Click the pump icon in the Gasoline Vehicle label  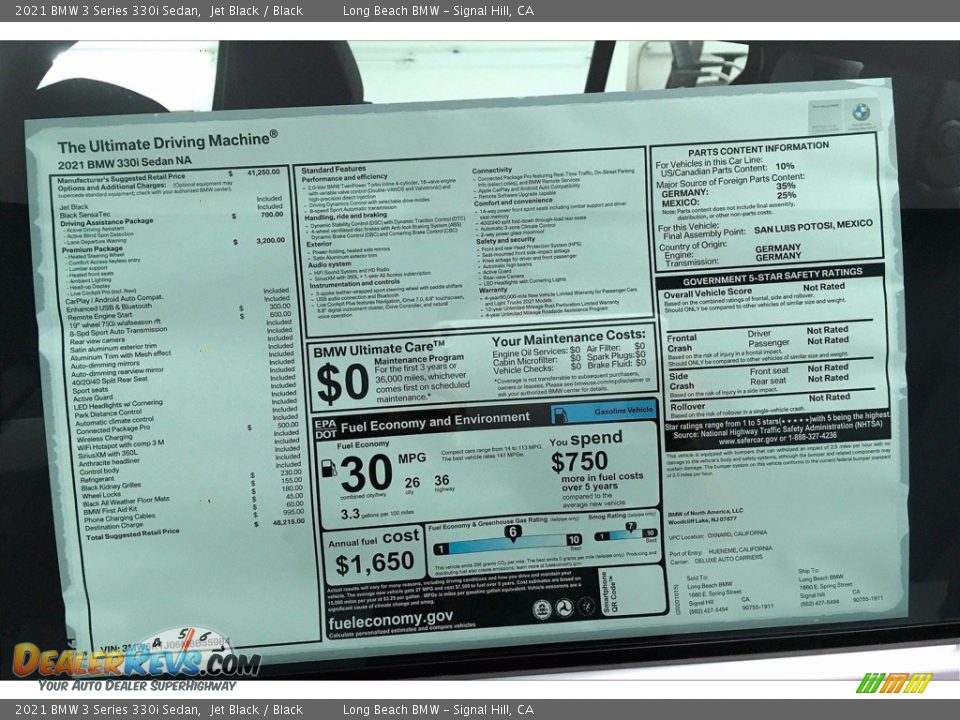click(561, 414)
